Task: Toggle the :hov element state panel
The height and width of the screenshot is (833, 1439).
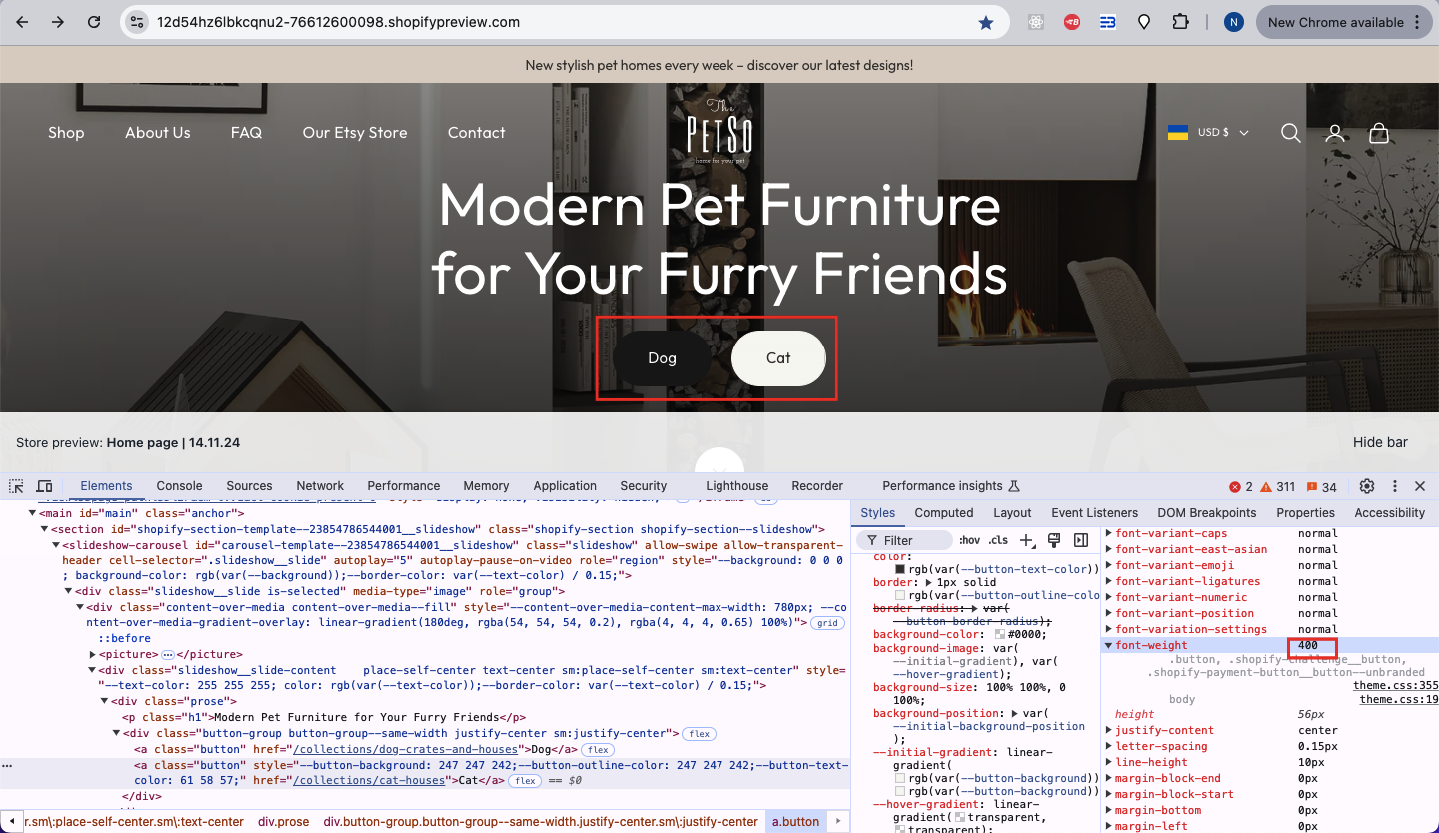Action: [x=970, y=540]
